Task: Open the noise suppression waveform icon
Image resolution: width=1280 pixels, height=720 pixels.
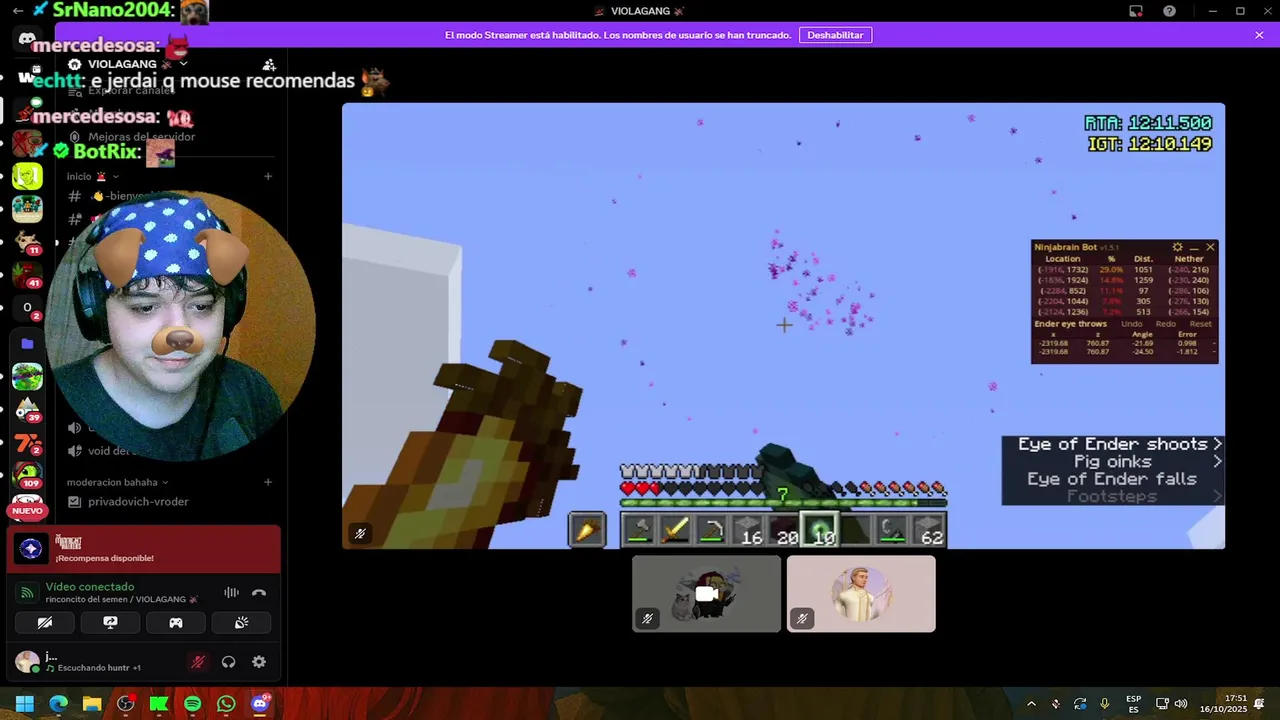Action: 231,592
